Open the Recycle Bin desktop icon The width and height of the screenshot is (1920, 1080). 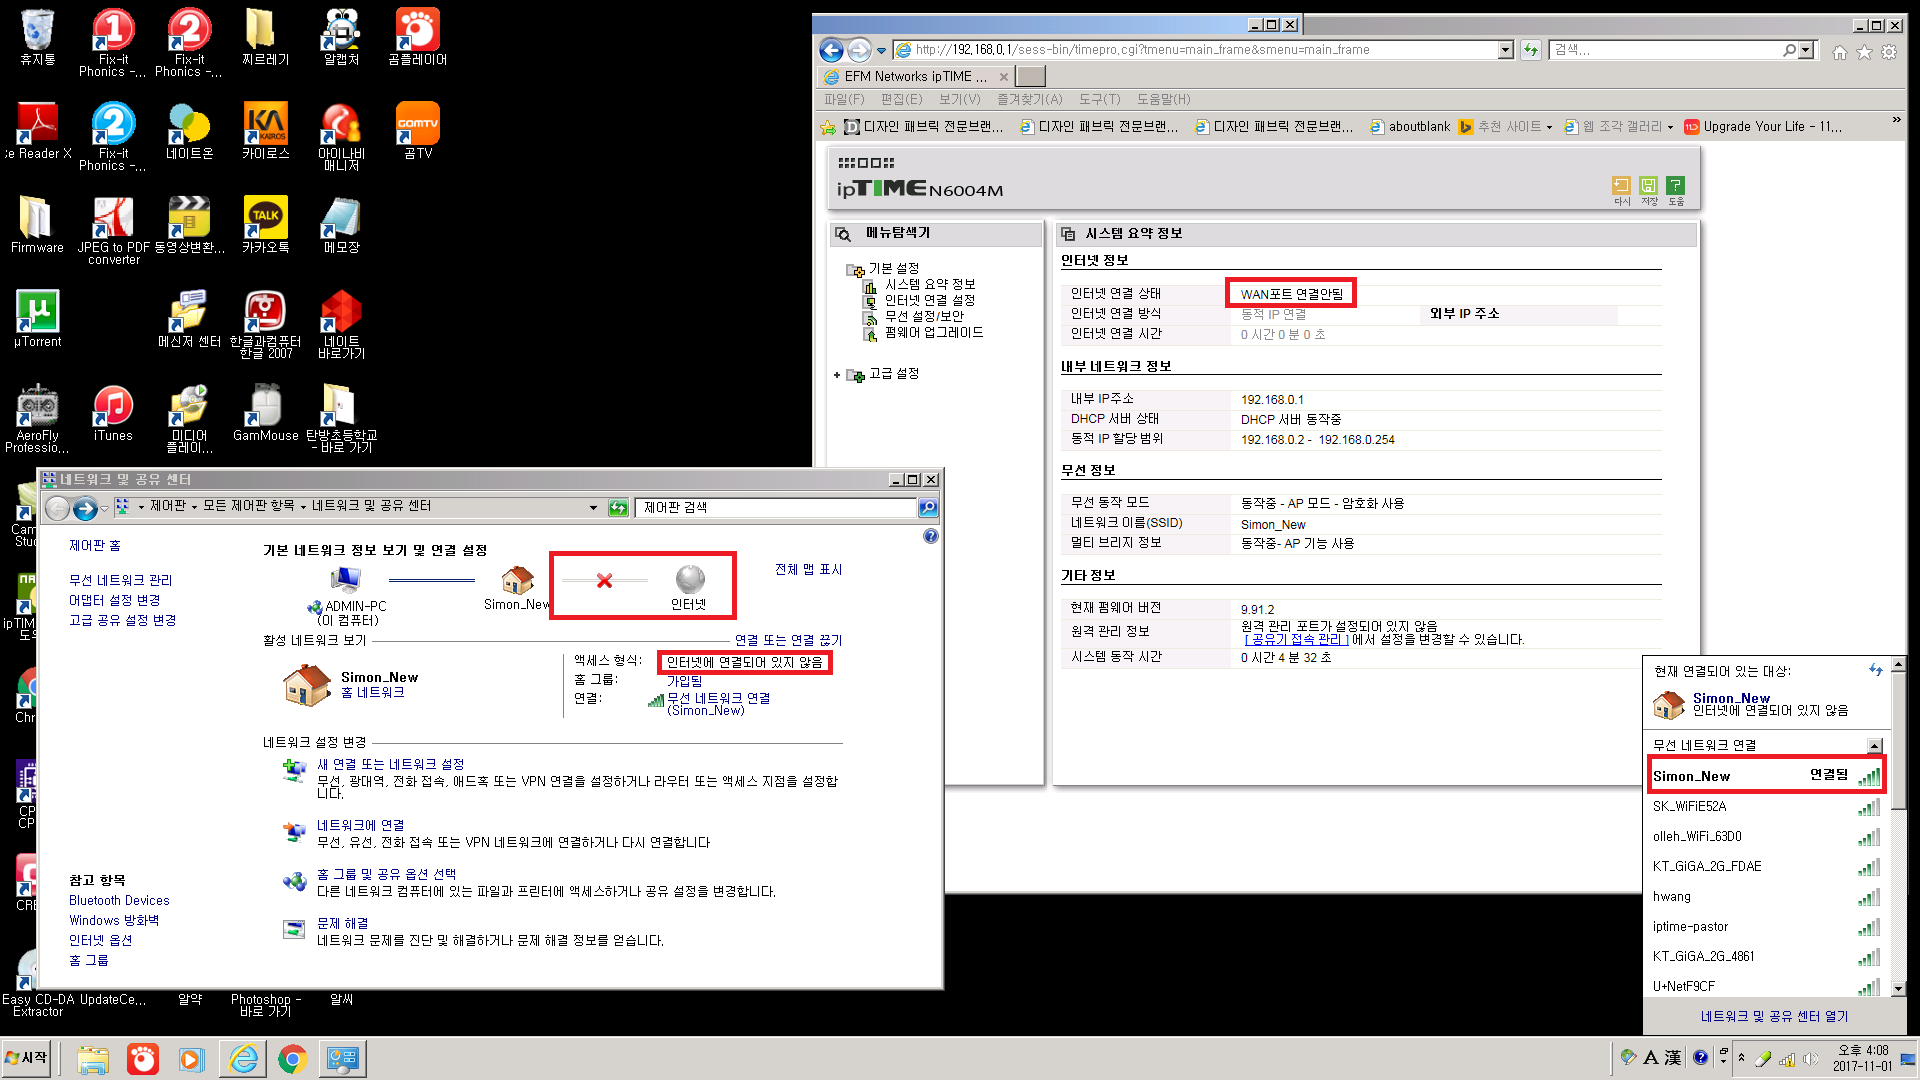click(37, 38)
